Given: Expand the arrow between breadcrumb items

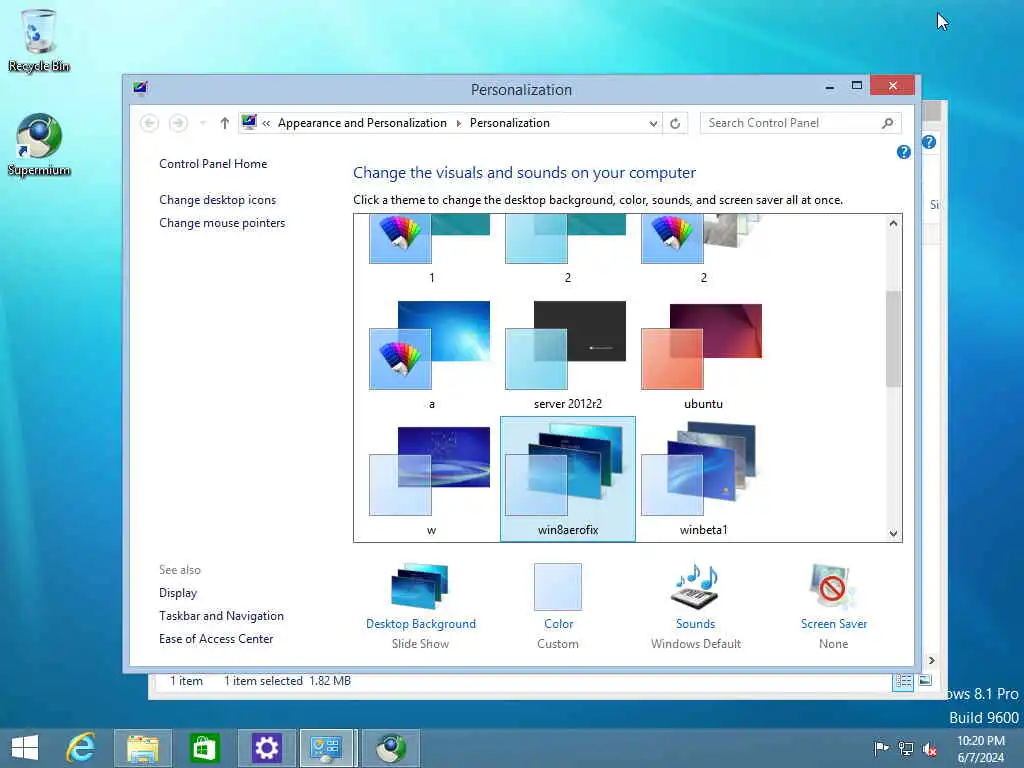Looking at the screenshot, I should tap(458, 123).
